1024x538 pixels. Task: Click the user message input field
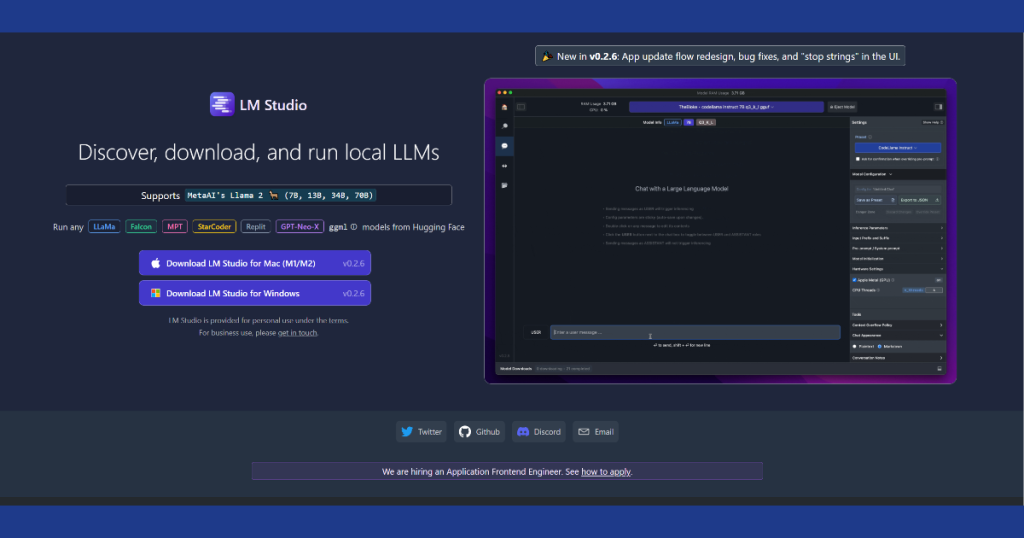695,332
